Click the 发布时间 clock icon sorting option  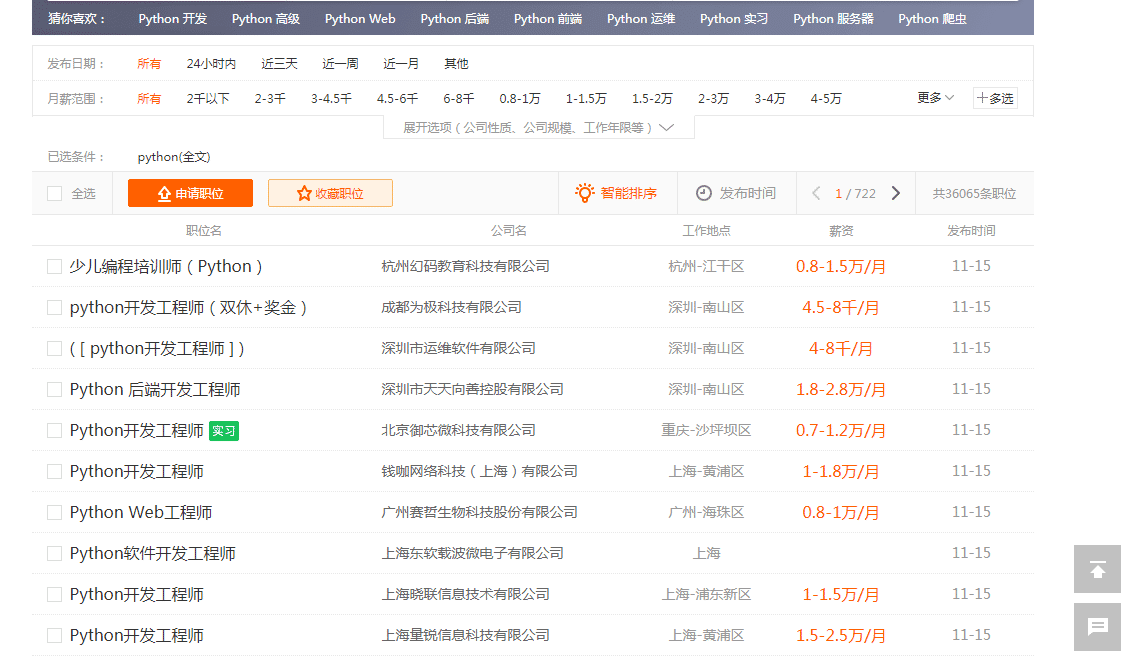[737, 193]
